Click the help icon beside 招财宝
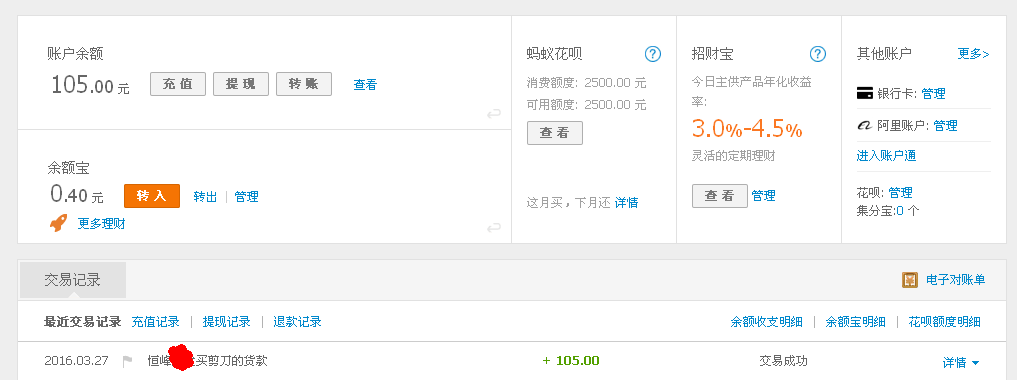This screenshot has width=1017, height=380. coord(818,54)
